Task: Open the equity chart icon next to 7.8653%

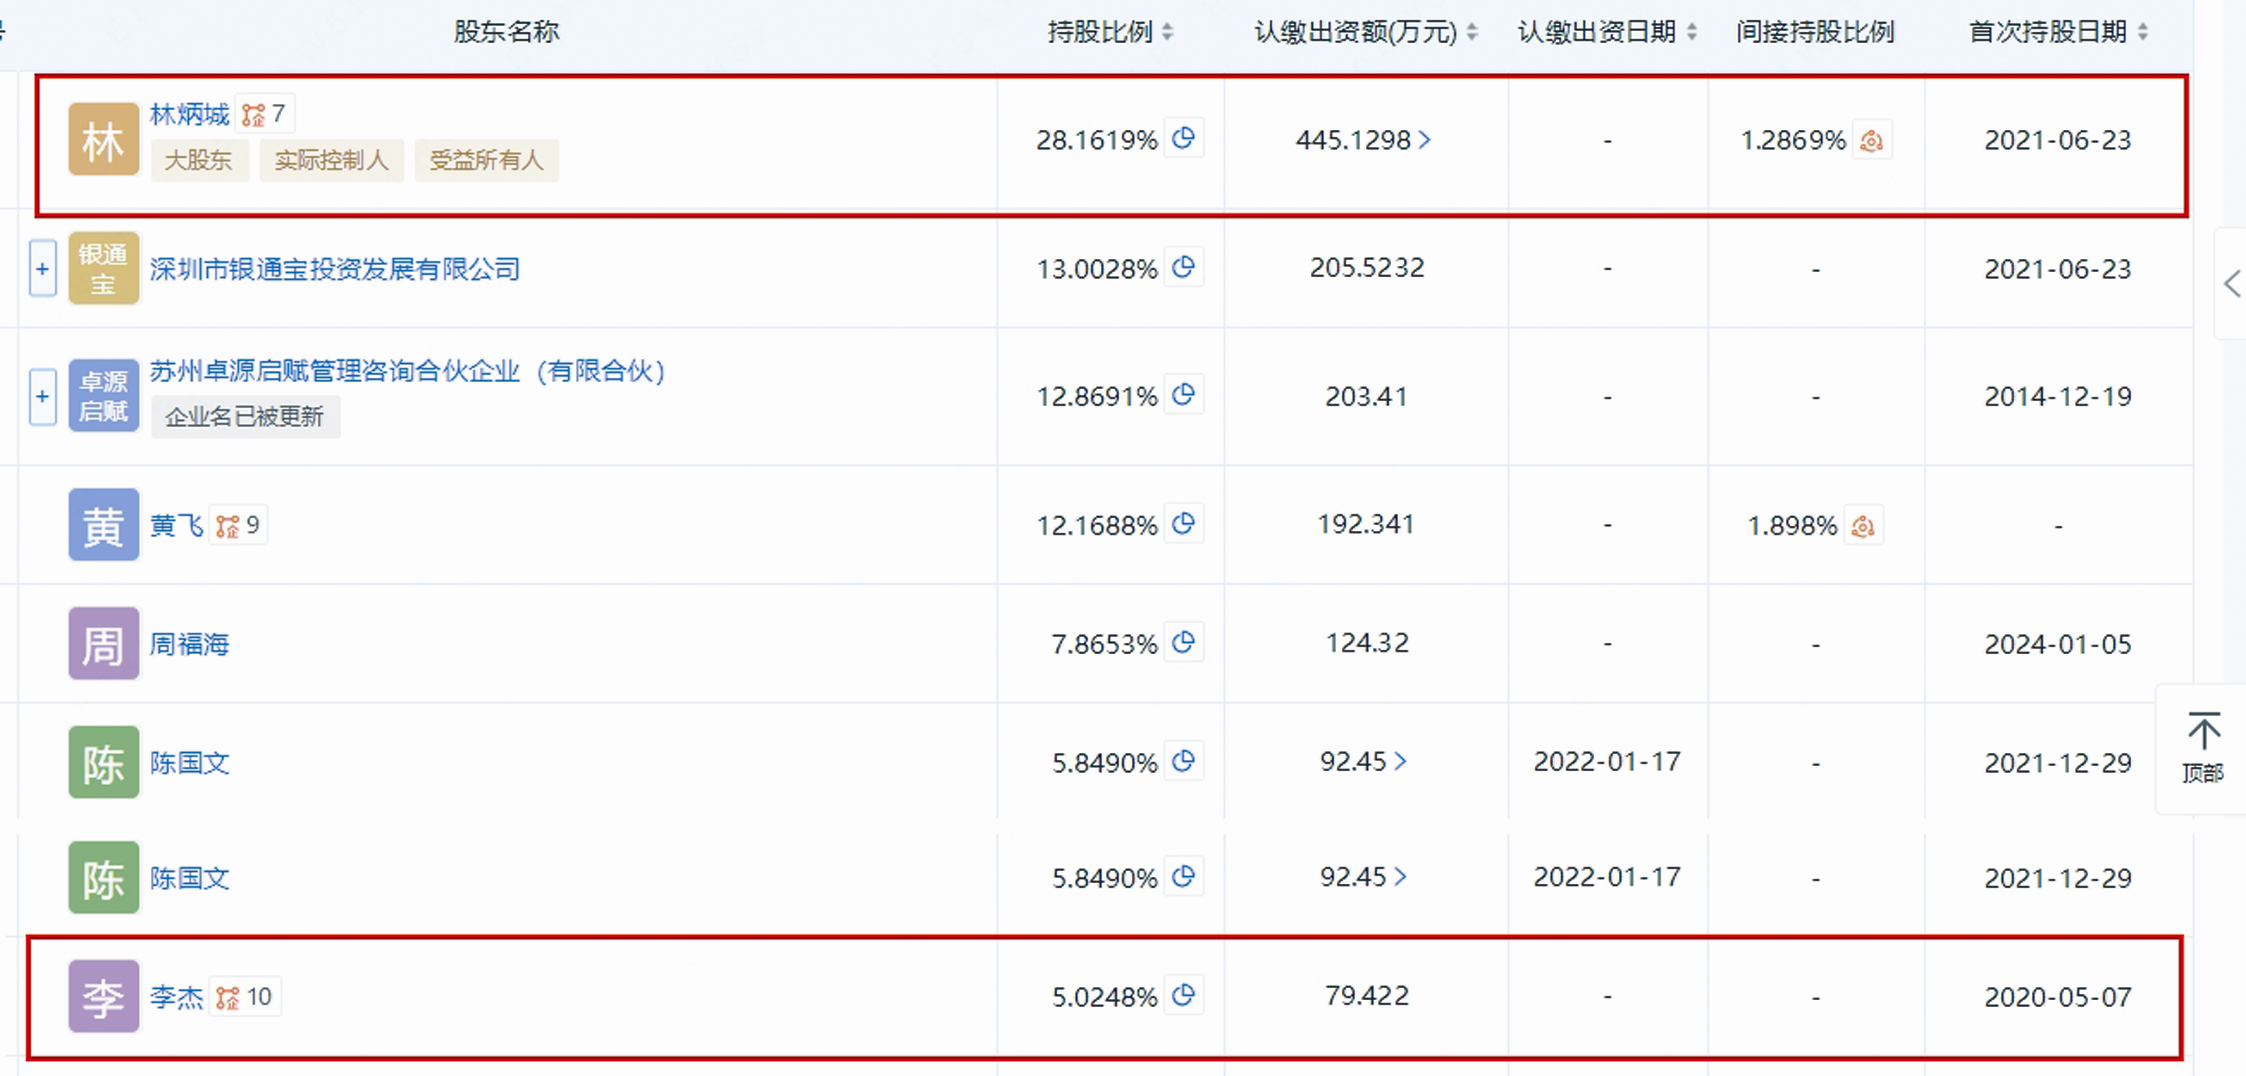Action: pyautogui.click(x=1183, y=642)
